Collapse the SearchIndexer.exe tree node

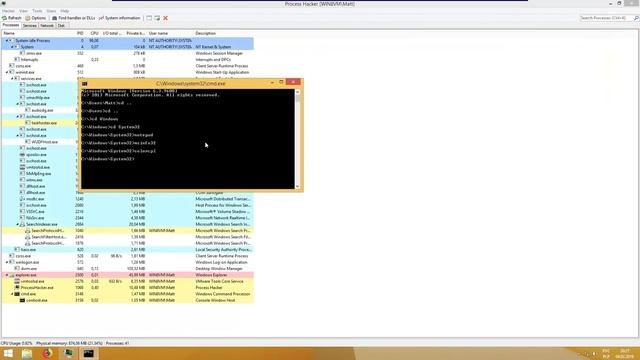coord(17,224)
